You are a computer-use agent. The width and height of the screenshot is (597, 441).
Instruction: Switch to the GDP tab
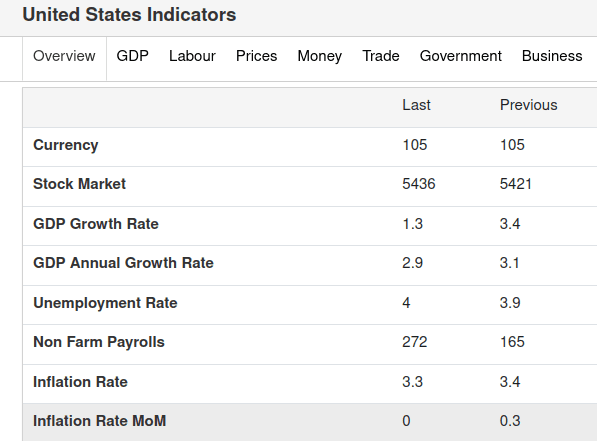click(132, 56)
